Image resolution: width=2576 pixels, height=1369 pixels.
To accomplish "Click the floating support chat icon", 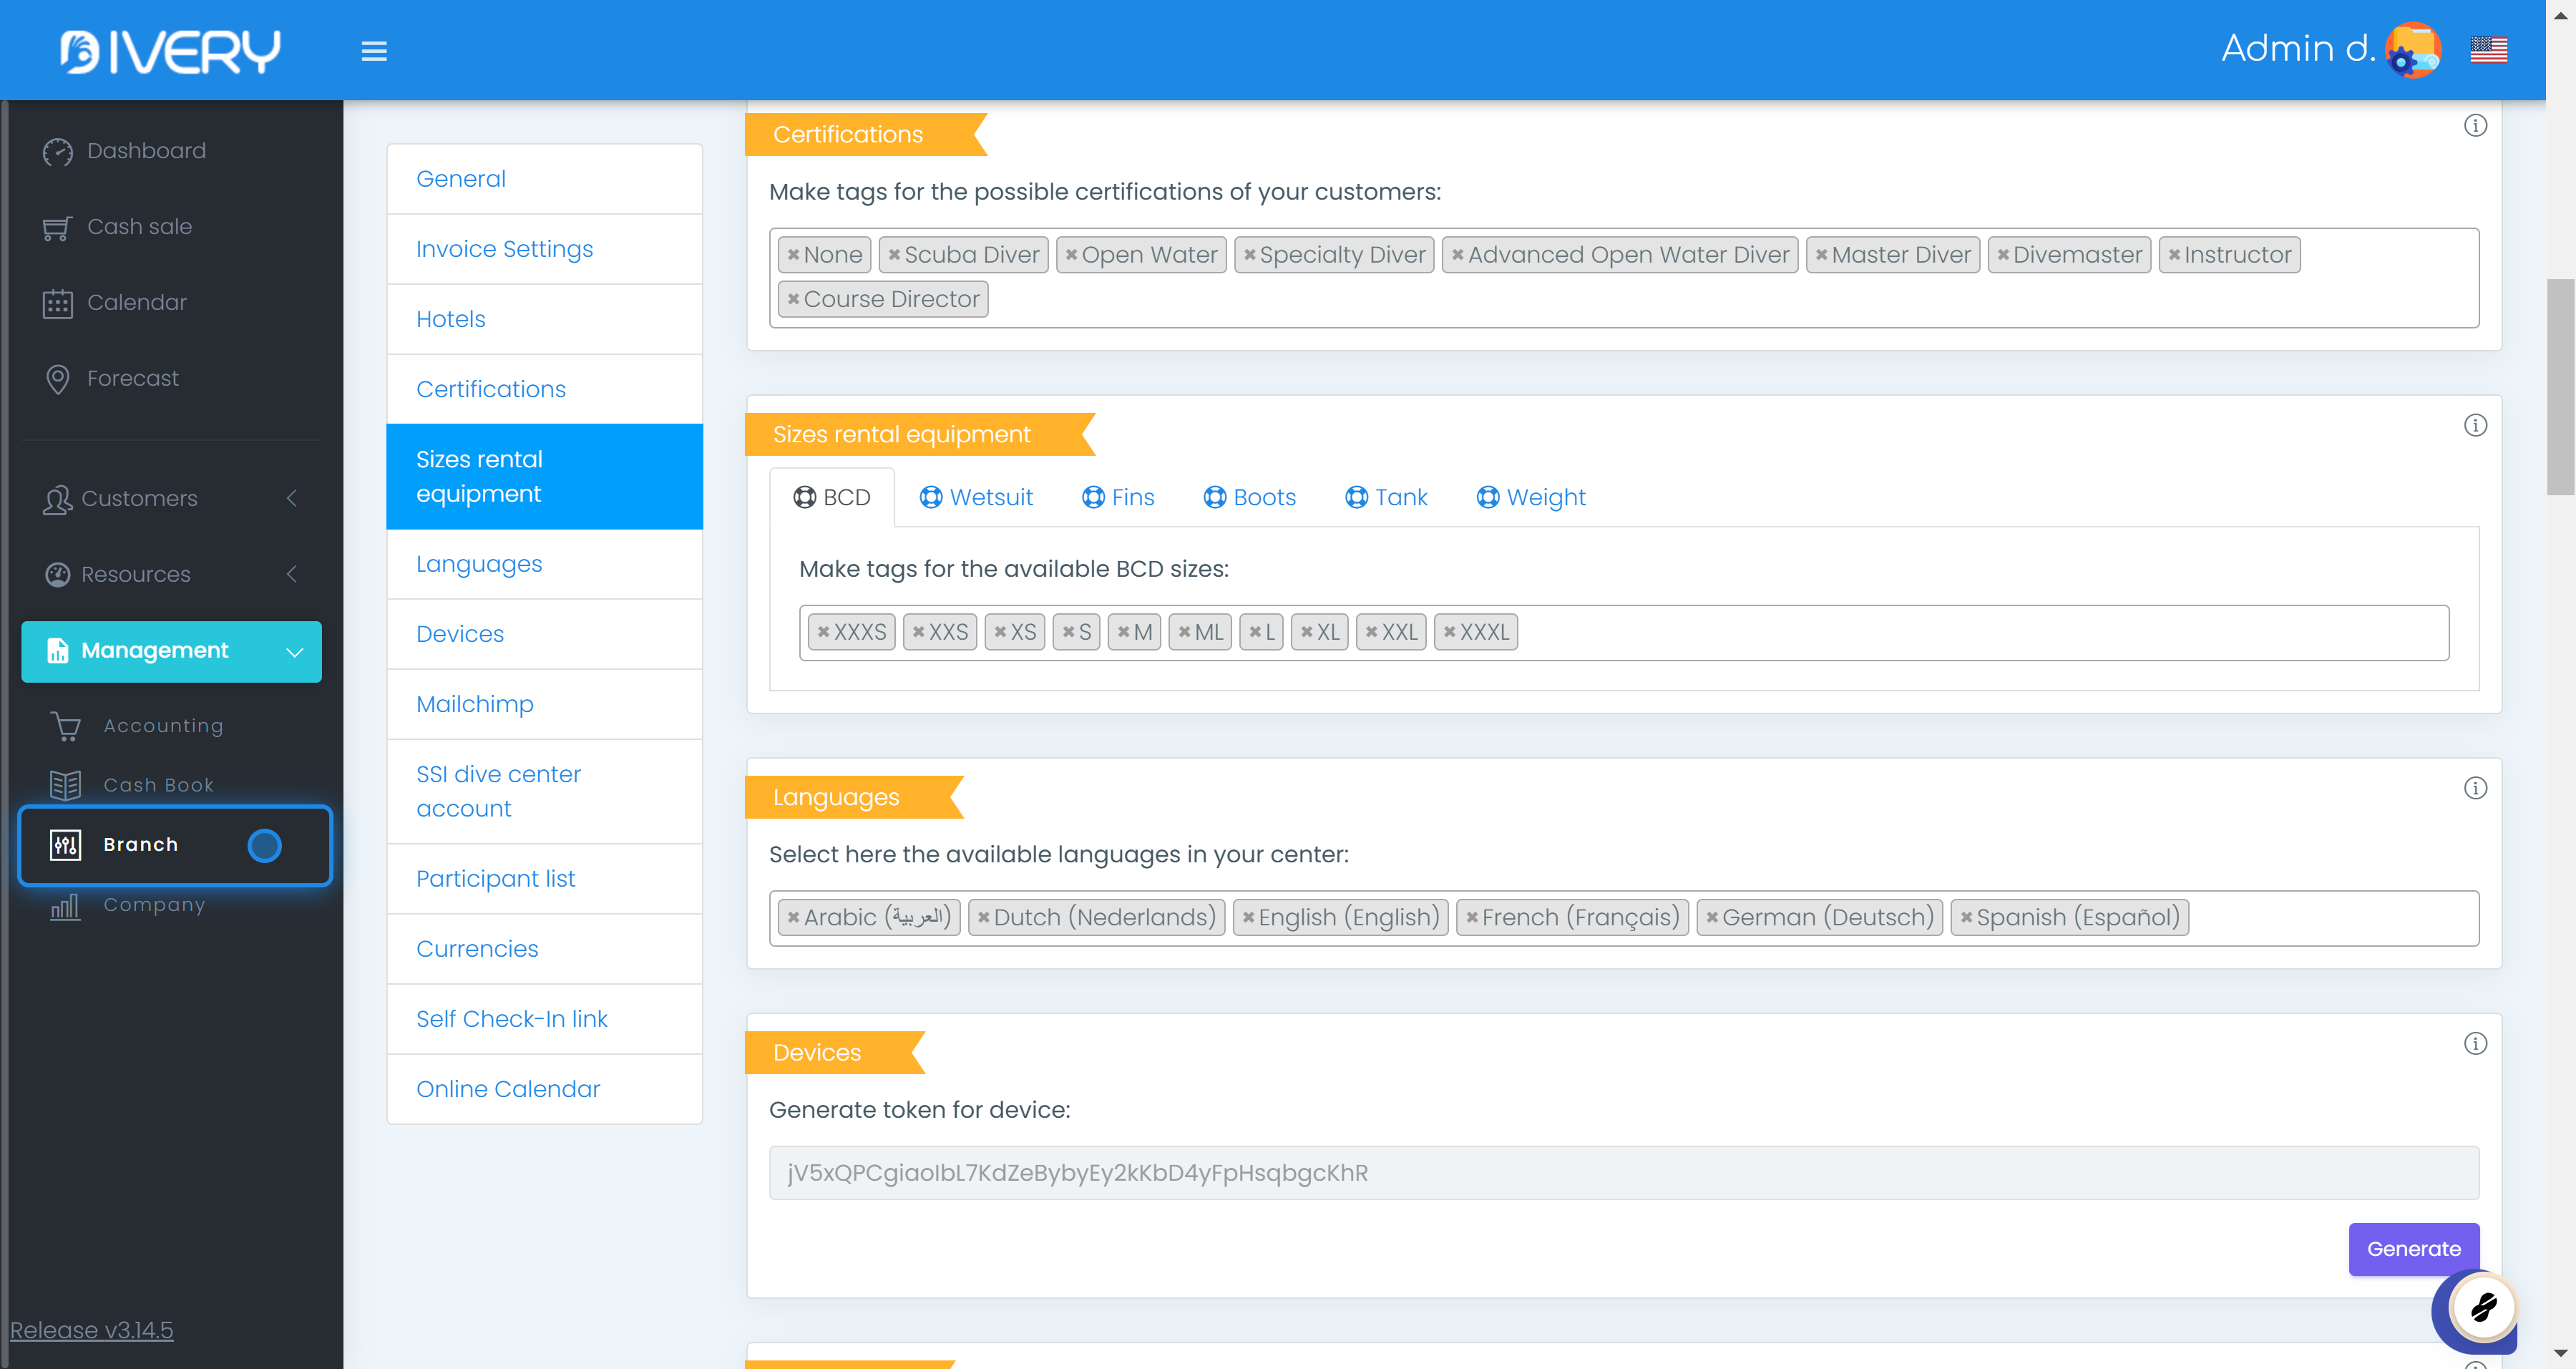I will pos(2482,1308).
